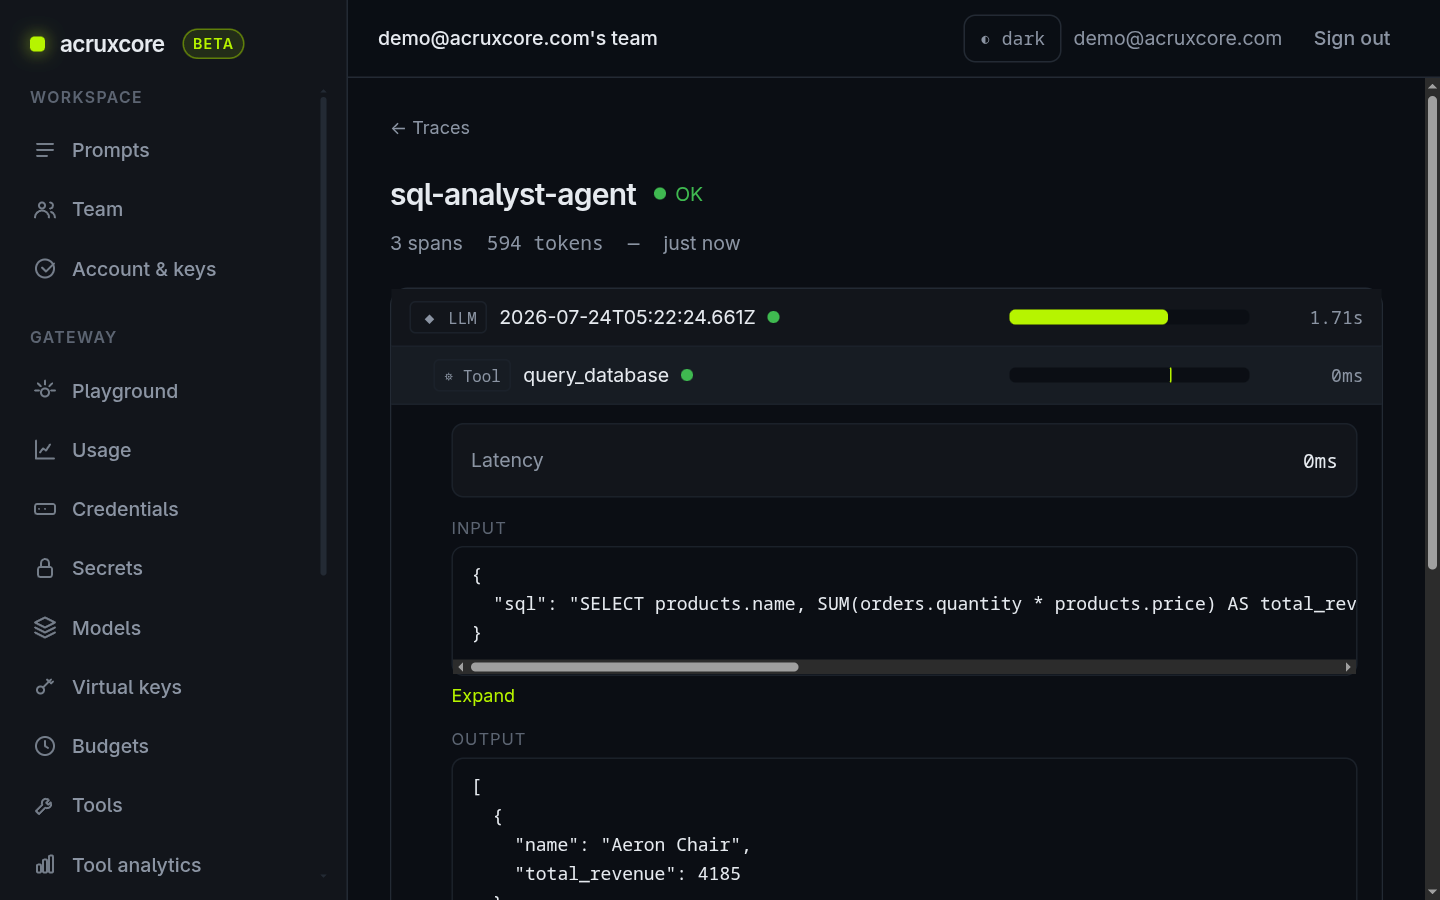Click the acruxcore brand name
The image size is (1440, 900).
112,44
